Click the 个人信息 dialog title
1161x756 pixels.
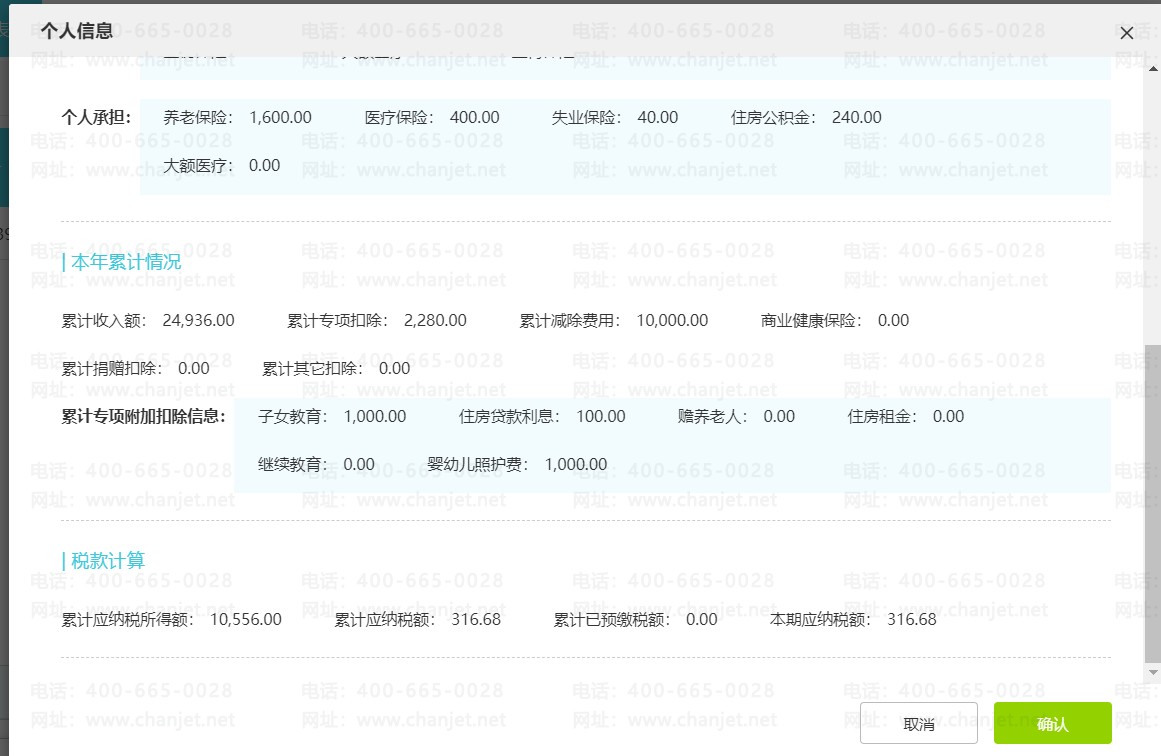tap(77, 30)
